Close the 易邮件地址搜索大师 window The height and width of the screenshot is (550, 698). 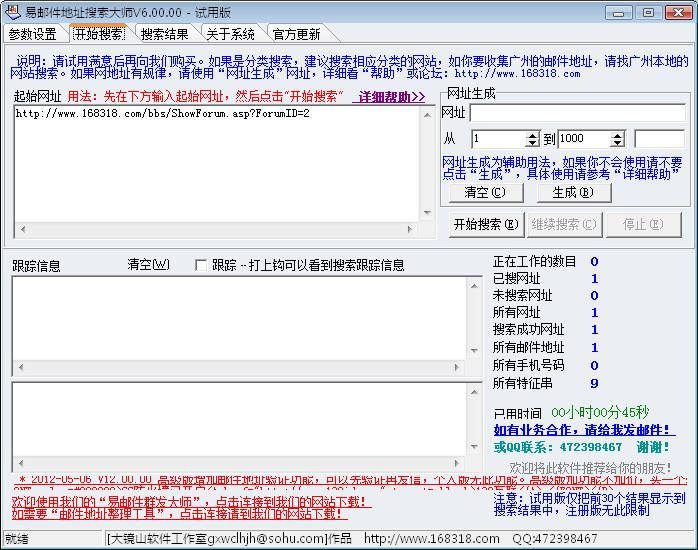[678, 12]
